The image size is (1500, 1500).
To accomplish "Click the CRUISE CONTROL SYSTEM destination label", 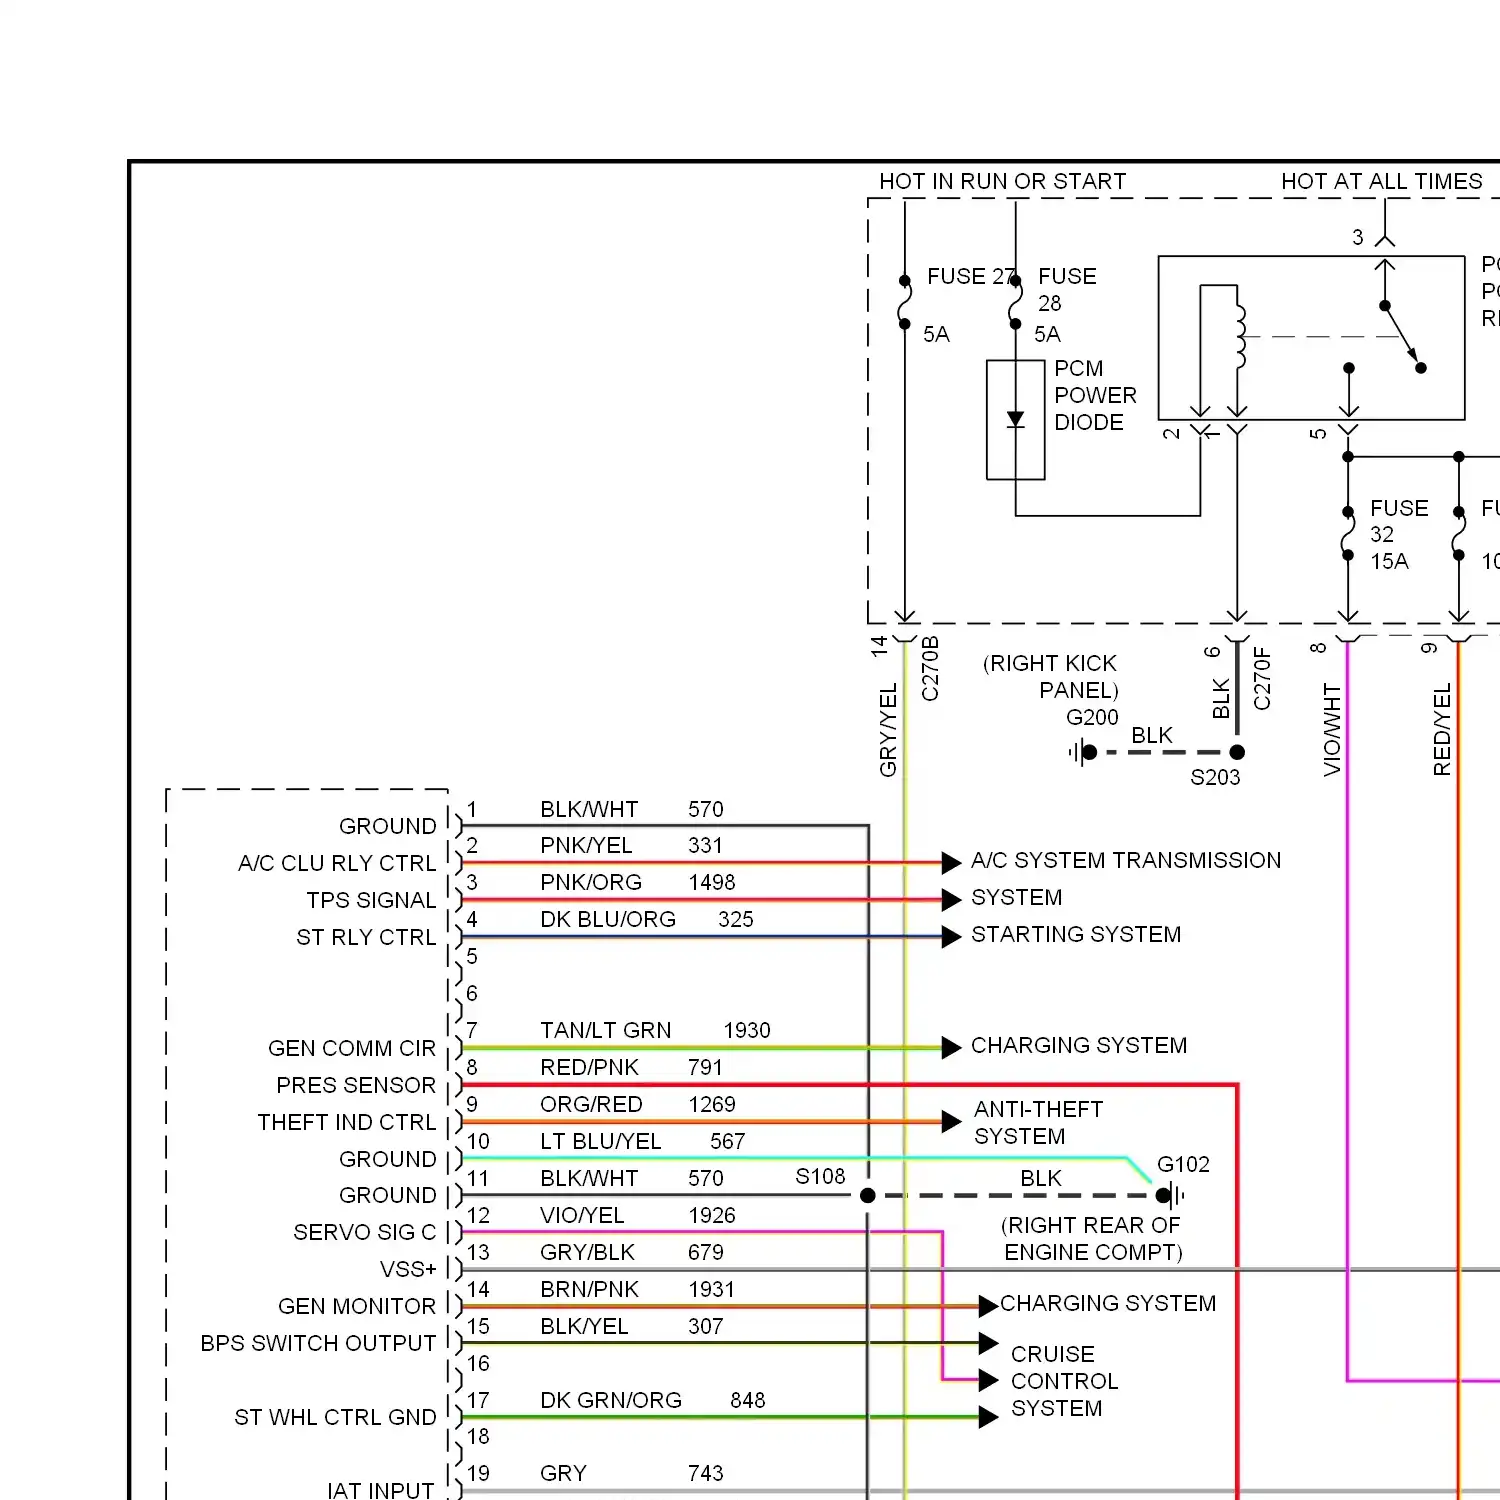I will (x=1064, y=1381).
